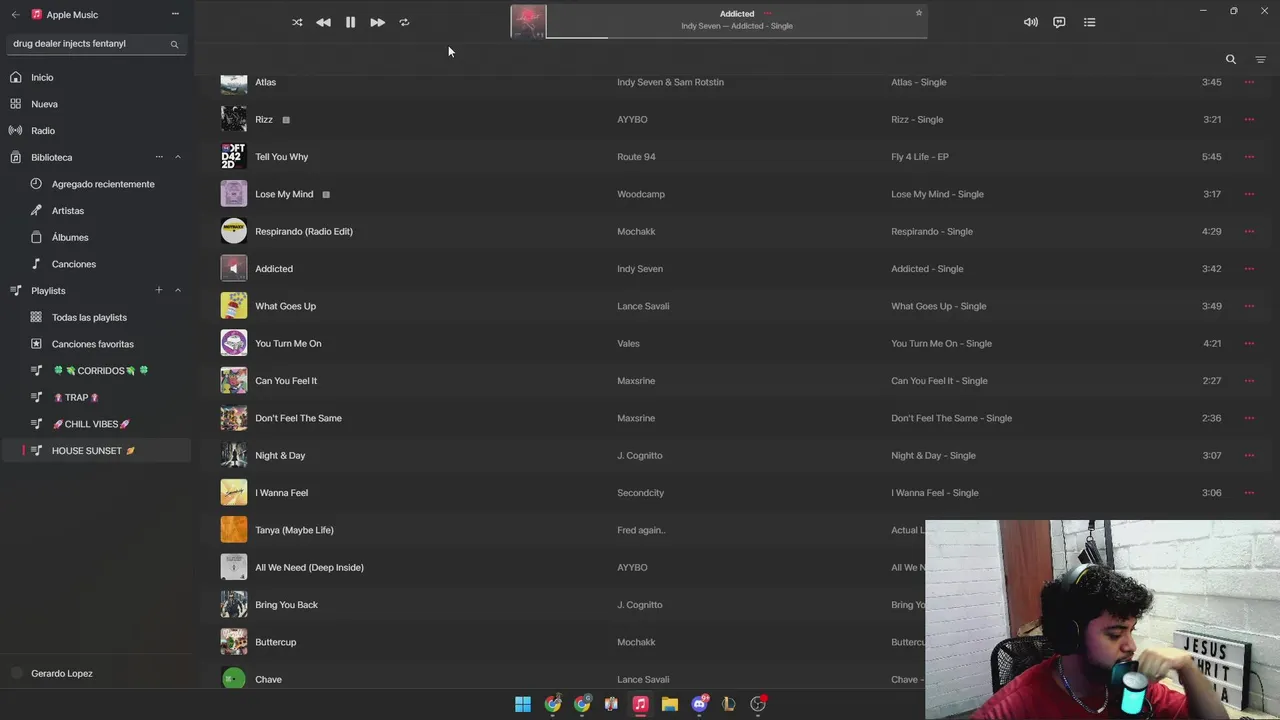Skip back to previous track

pyautogui.click(x=323, y=22)
